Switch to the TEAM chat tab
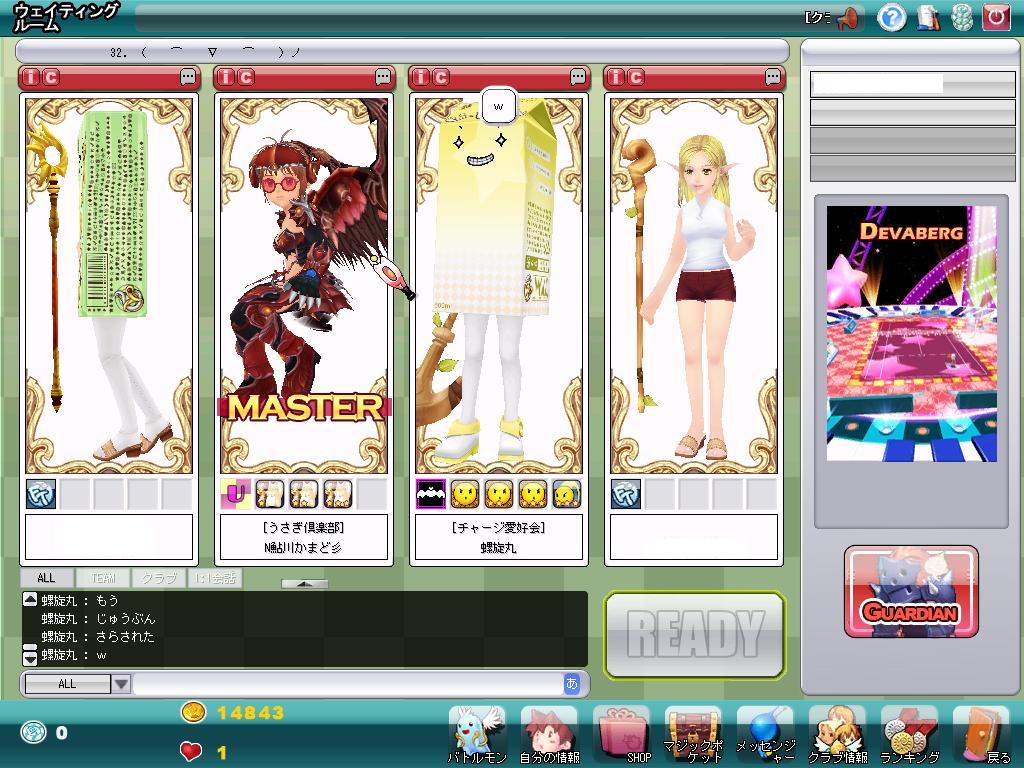Screen dimensions: 1024x768 pyautogui.click(x=104, y=578)
